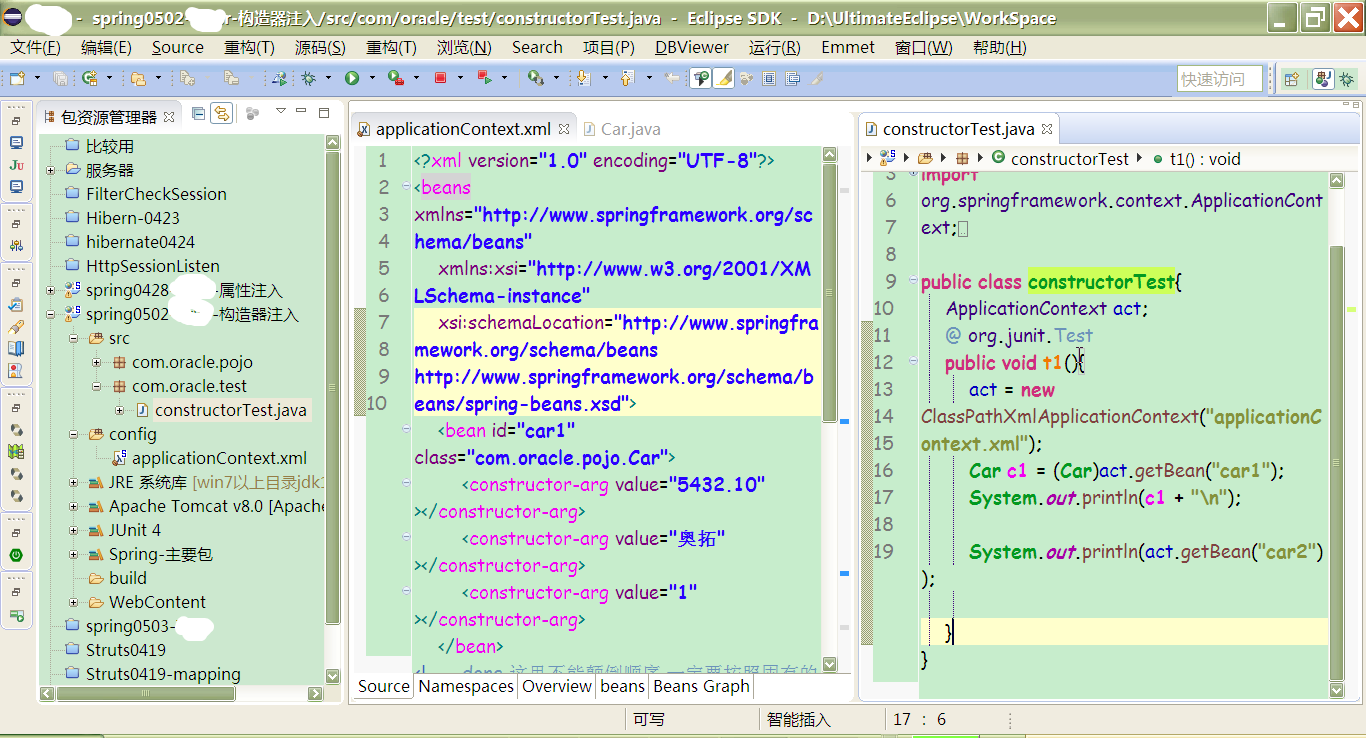Click 智能插入 status bar entry

click(x=799, y=719)
